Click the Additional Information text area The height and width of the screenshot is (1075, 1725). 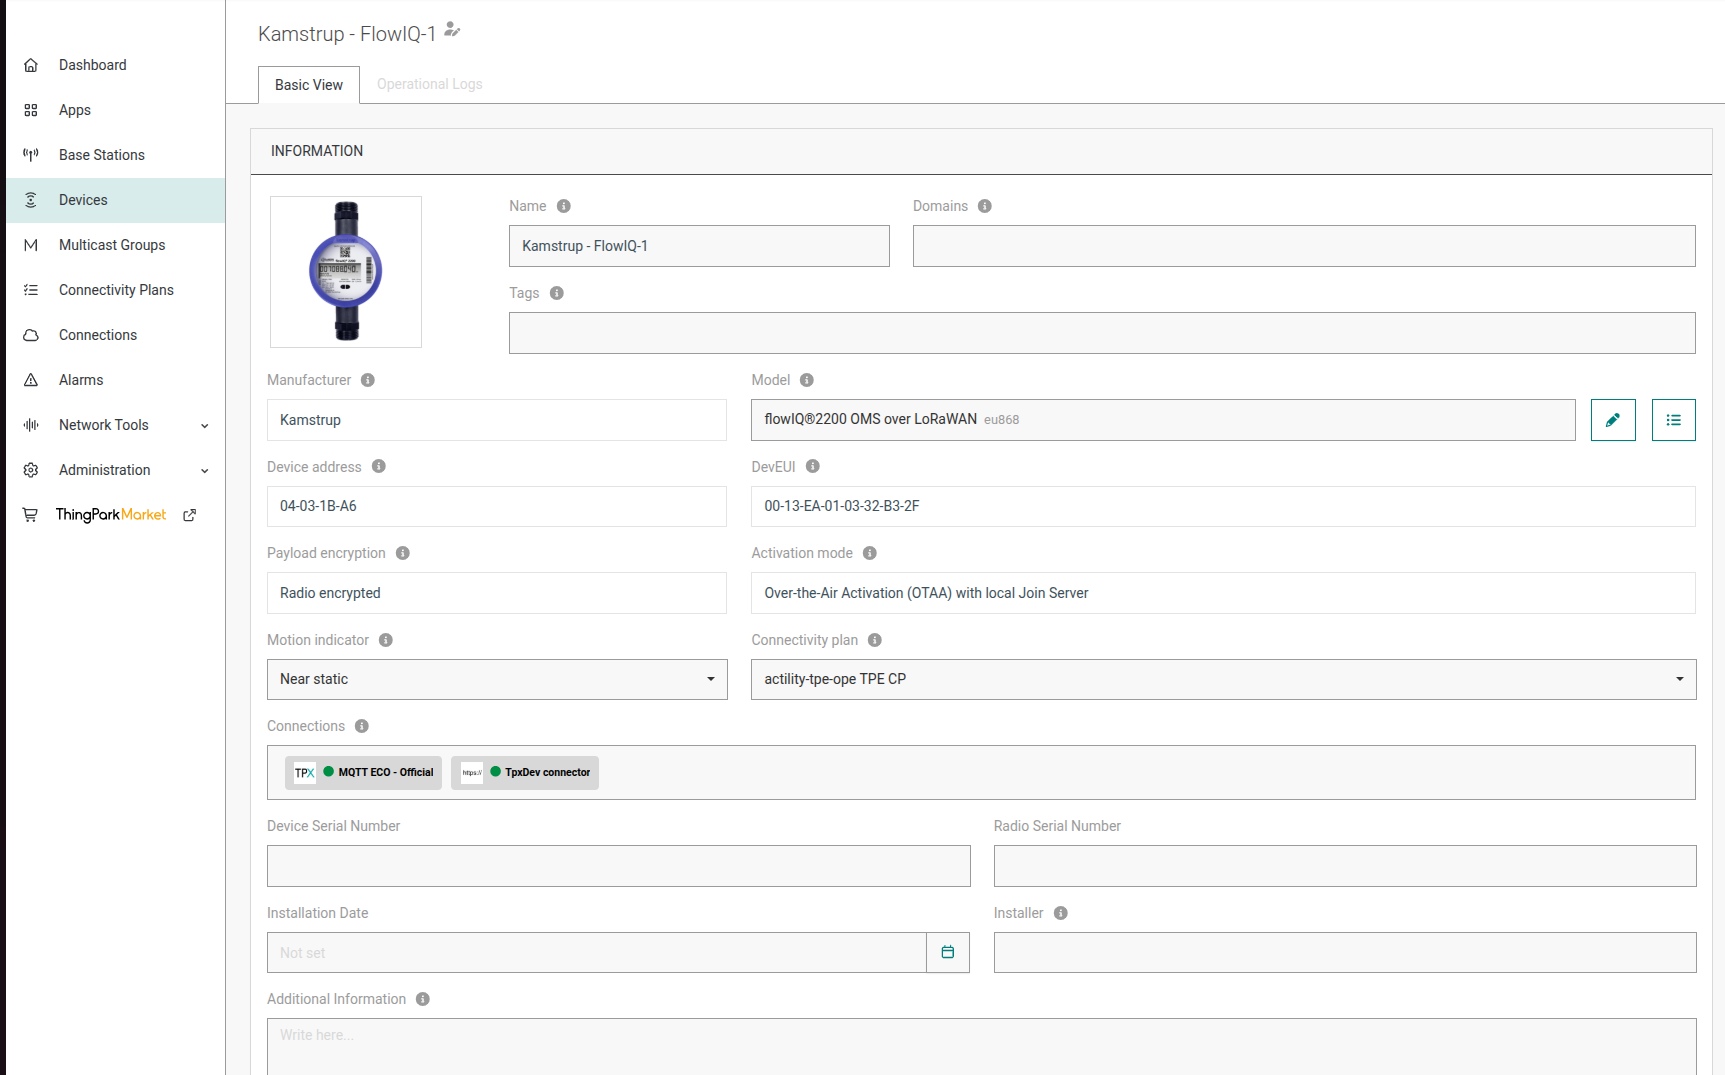pos(982,1046)
